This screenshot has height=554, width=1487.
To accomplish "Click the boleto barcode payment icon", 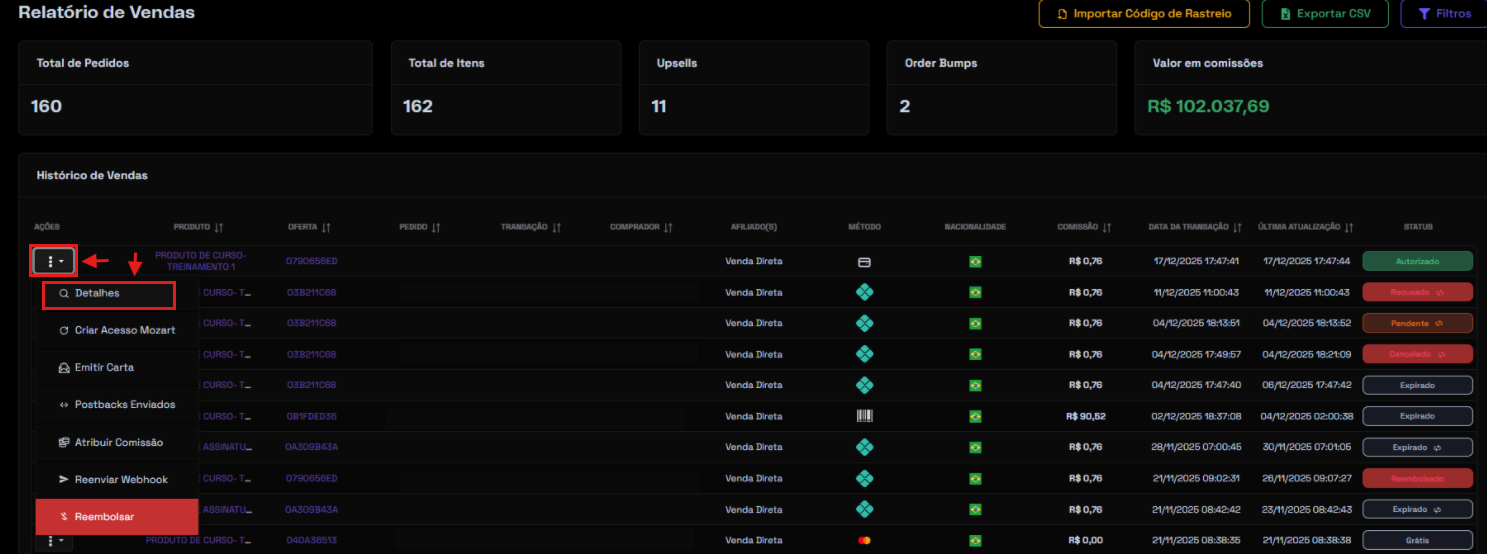I will (x=865, y=416).
